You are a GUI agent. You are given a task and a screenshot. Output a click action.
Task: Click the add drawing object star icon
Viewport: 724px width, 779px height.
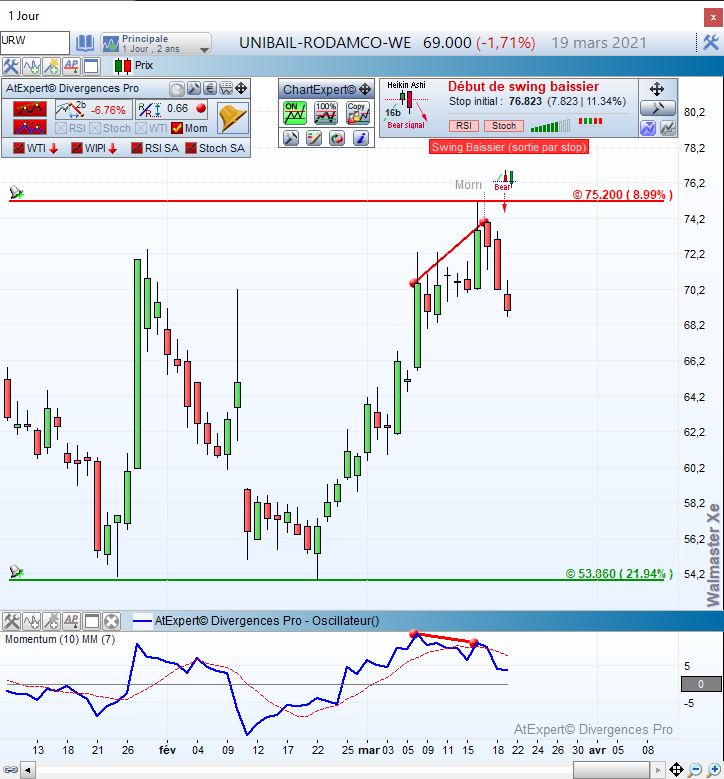pos(51,66)
